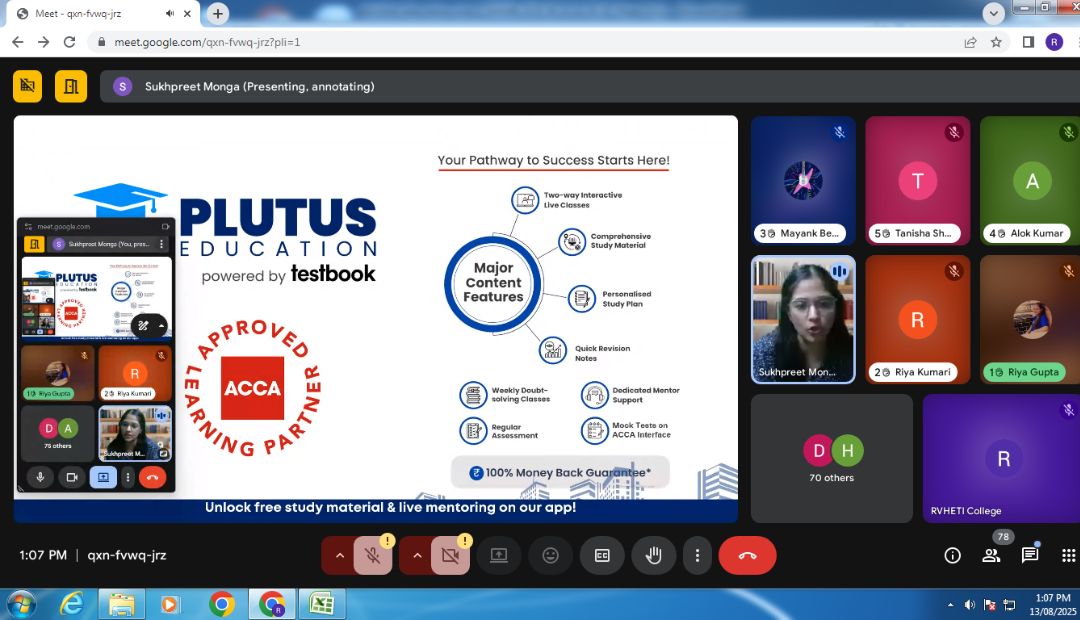
Task: Expand audio settings chevron beside microphone
Action: 339,556
